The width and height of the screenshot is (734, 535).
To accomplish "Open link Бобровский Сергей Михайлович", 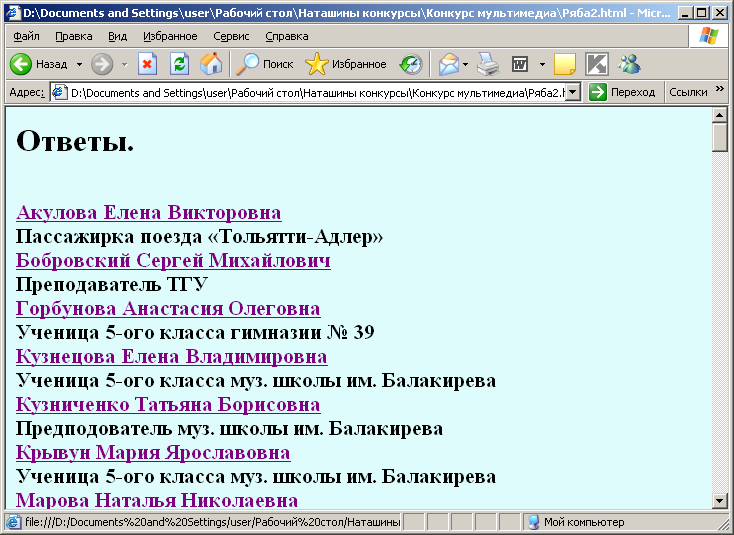I will click(173, 260).
